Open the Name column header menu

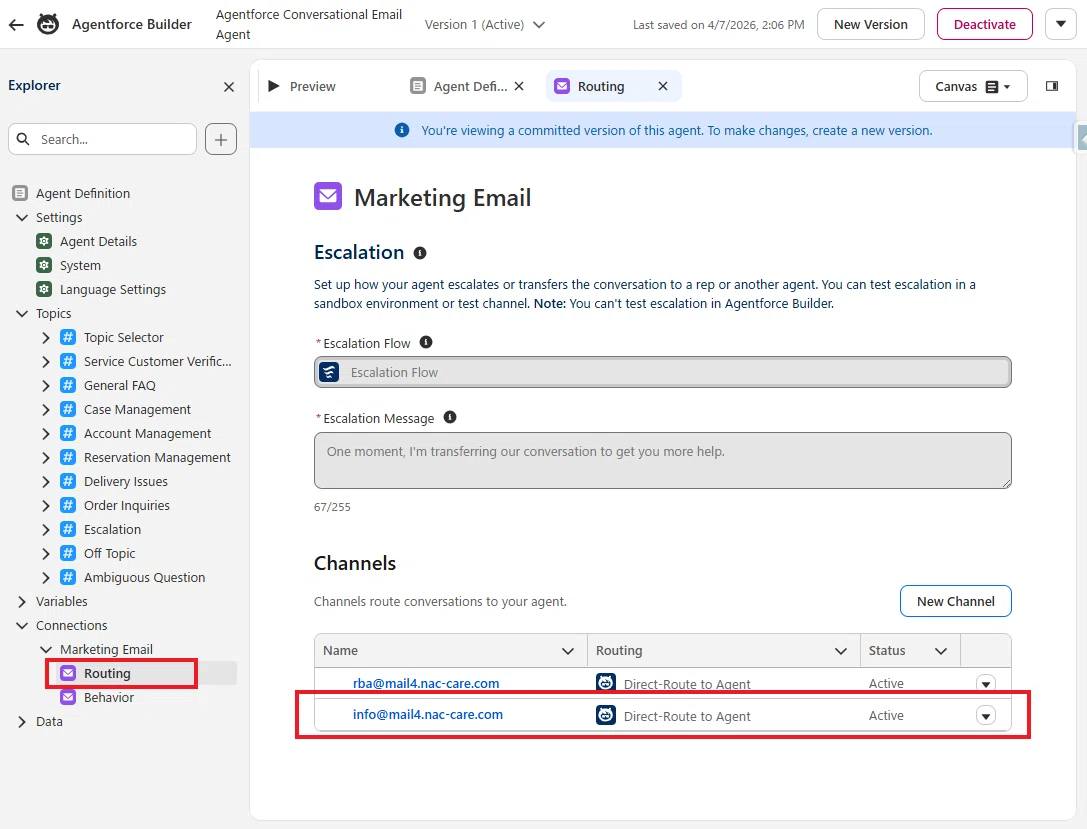pos(568,651)
